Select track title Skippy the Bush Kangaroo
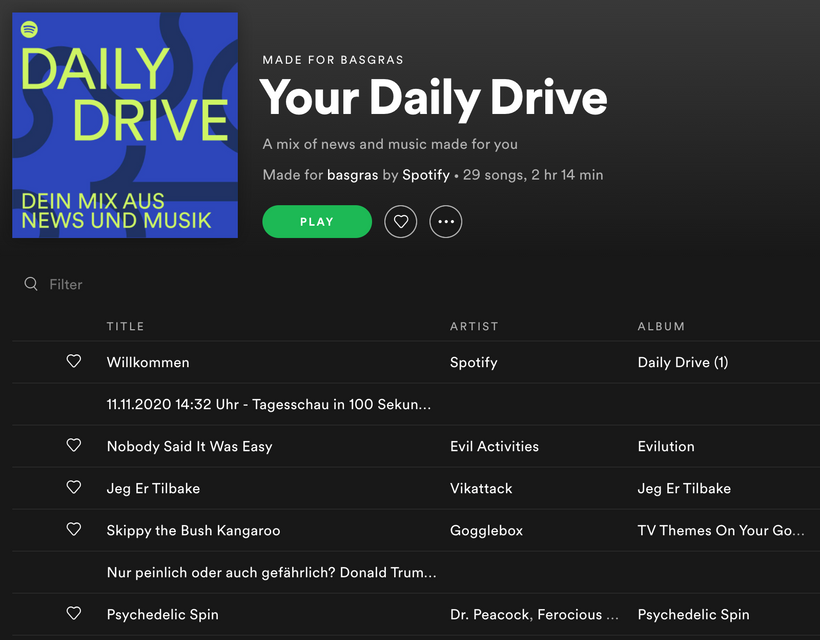This screenshot has width=820, height=640. [x=193, y=531]
